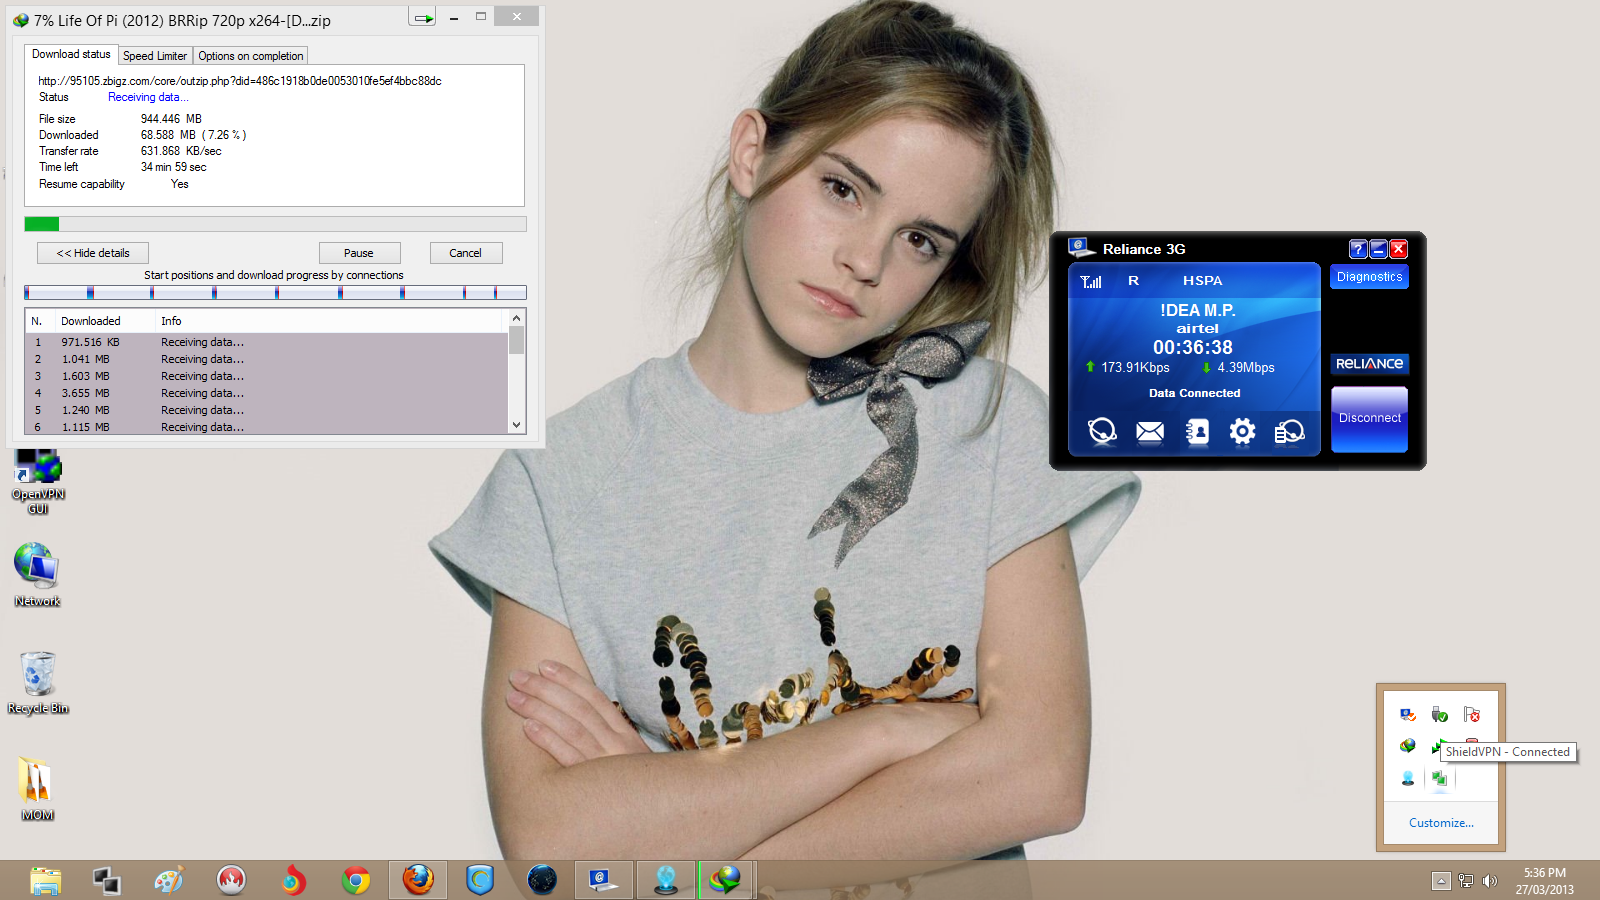Select connection row 4 with 3.655 MB
This screenshot has width=1600, height=900.
267,393
